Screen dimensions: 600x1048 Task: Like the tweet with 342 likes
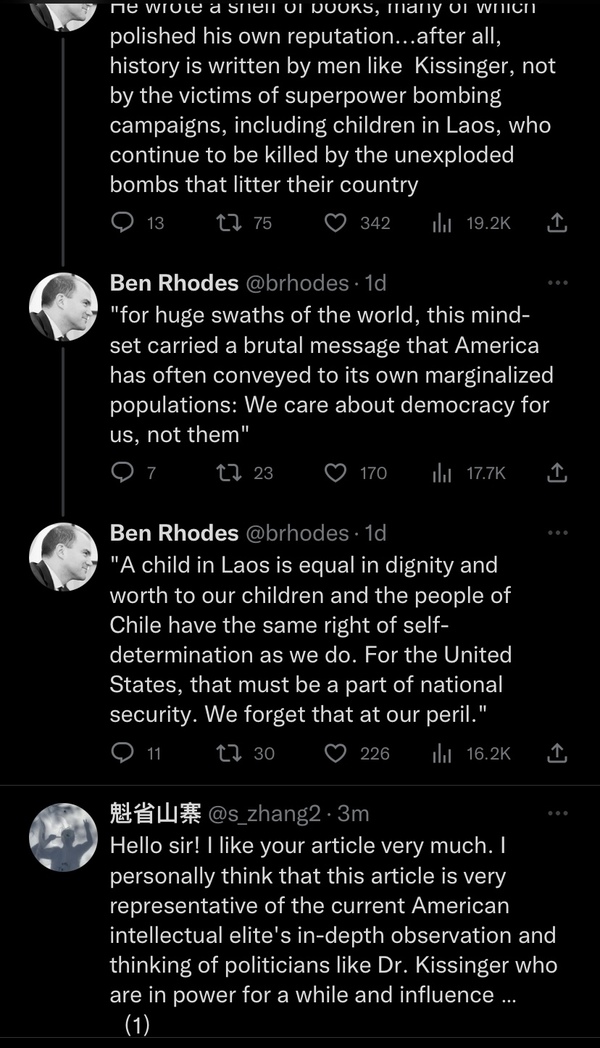[336, 223]
